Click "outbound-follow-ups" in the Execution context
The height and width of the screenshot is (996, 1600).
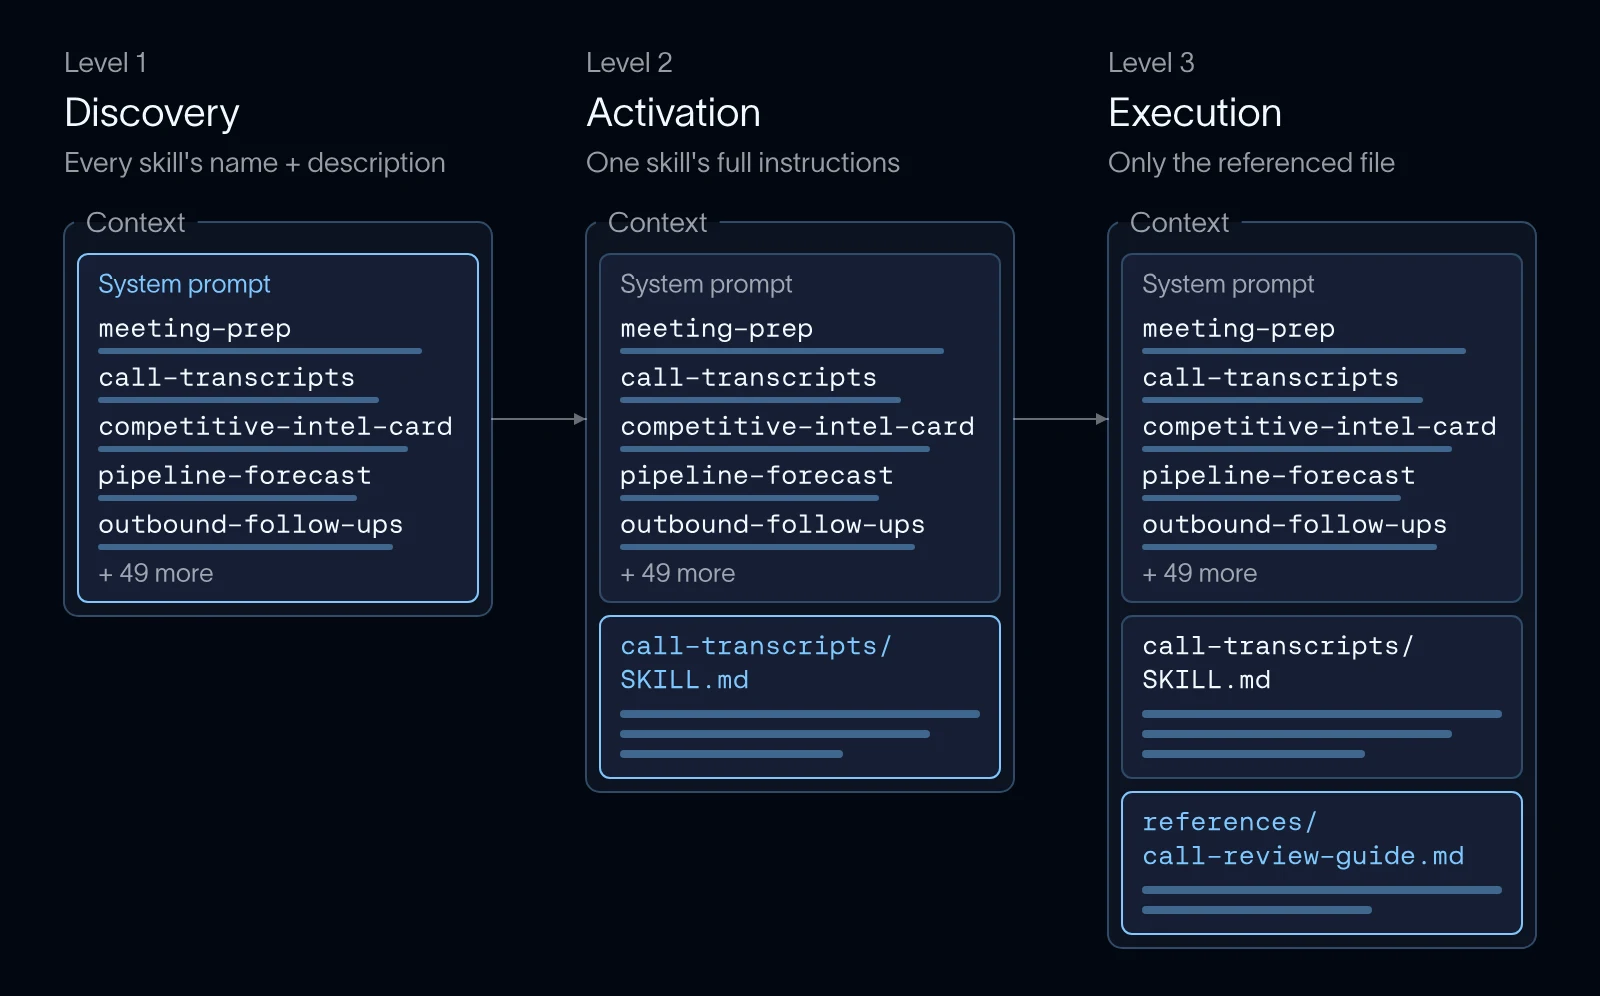click(1295, 524)
